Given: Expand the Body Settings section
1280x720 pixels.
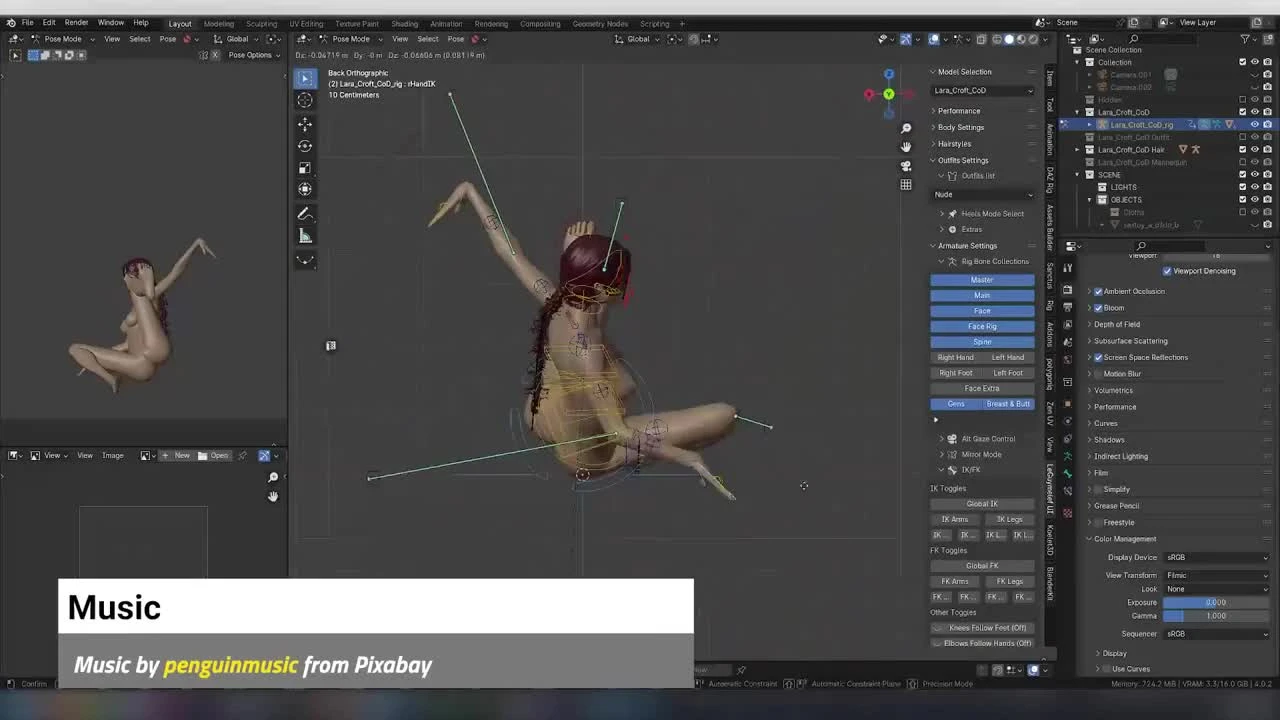Looking at the screenshot, I should [x=960, y=127].
